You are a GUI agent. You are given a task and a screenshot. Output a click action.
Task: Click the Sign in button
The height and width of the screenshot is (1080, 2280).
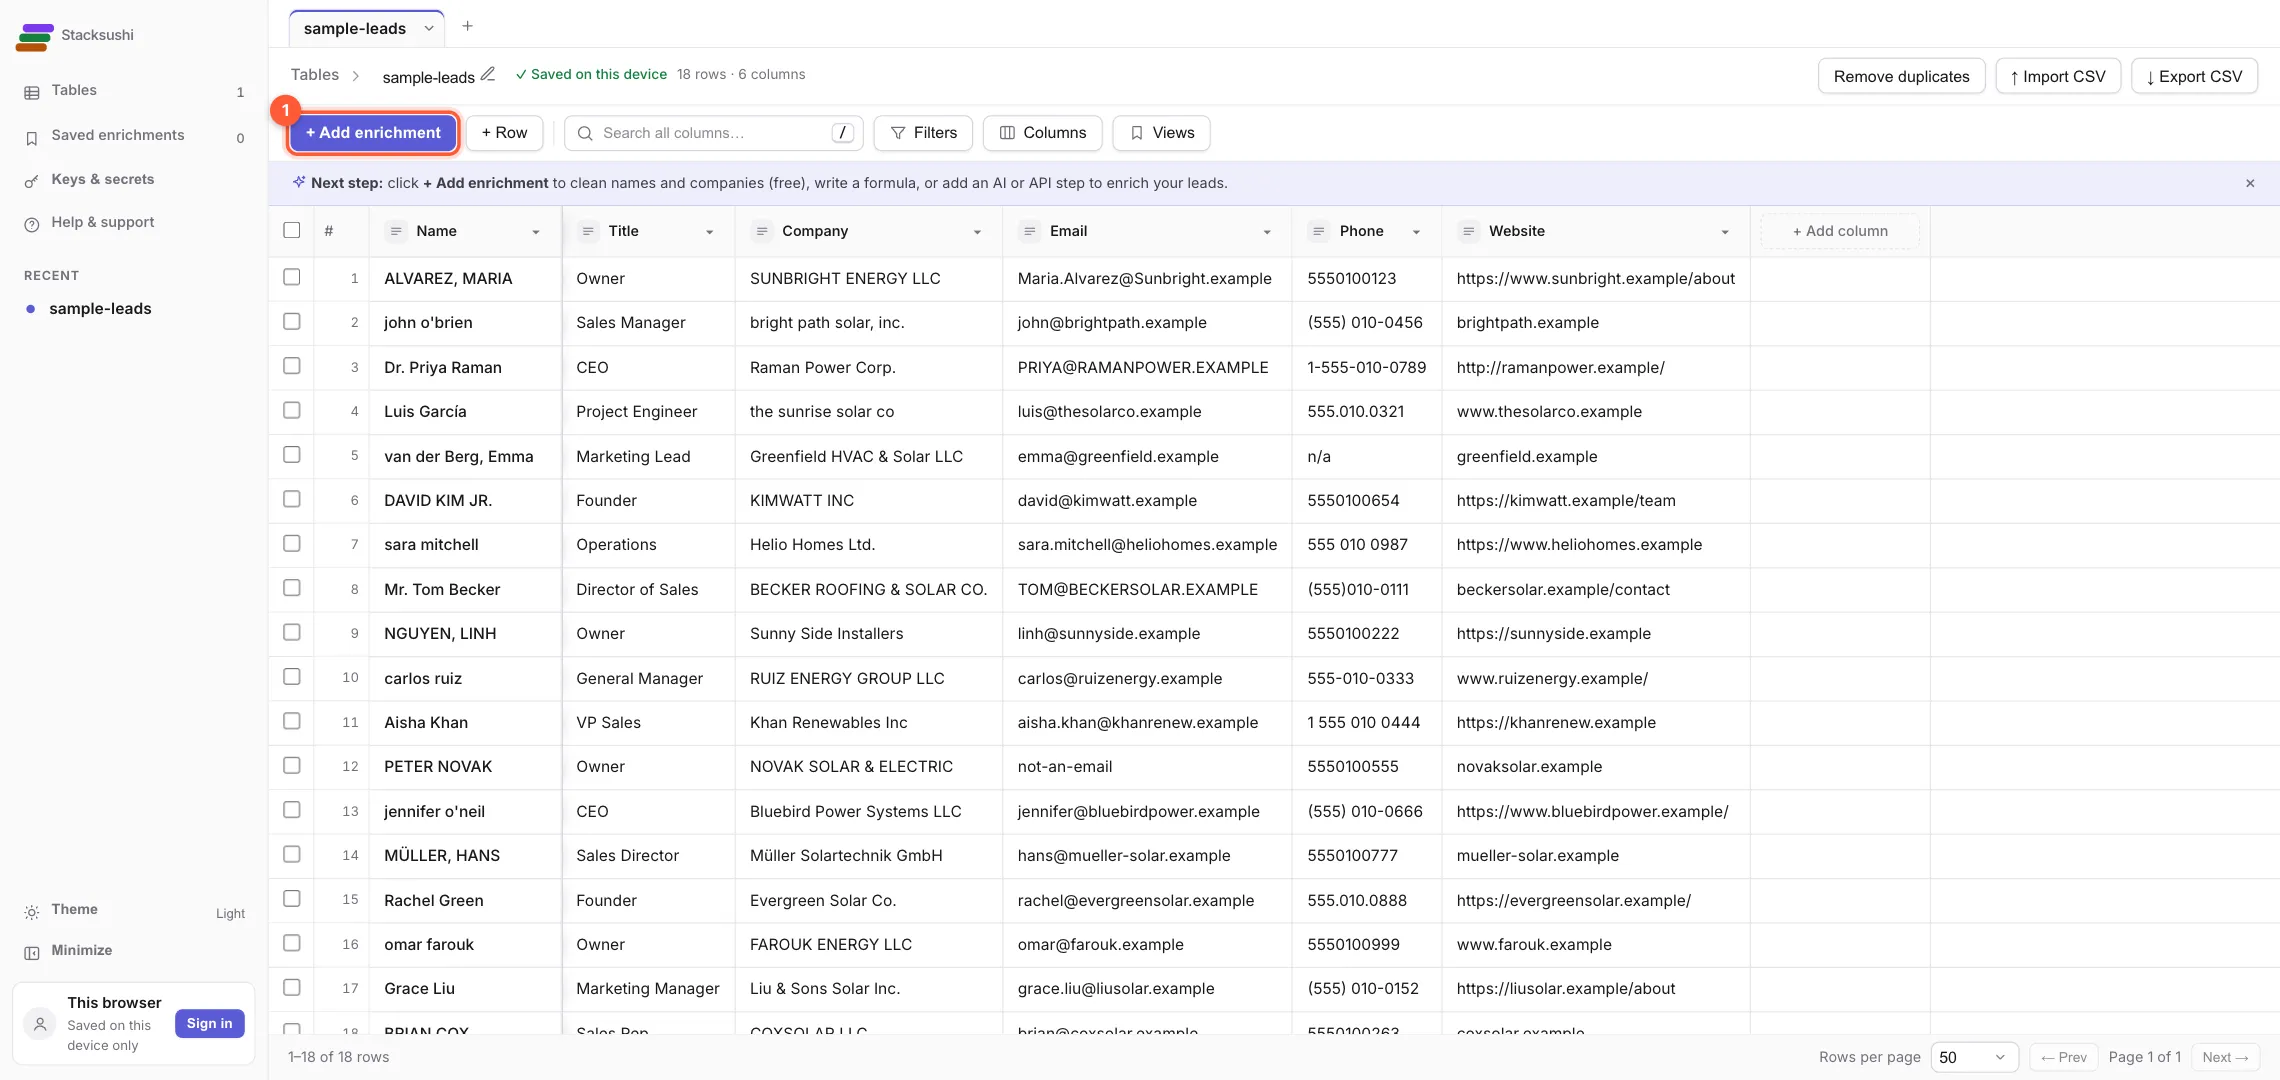pyautogui.click(x=210, y=1023)
